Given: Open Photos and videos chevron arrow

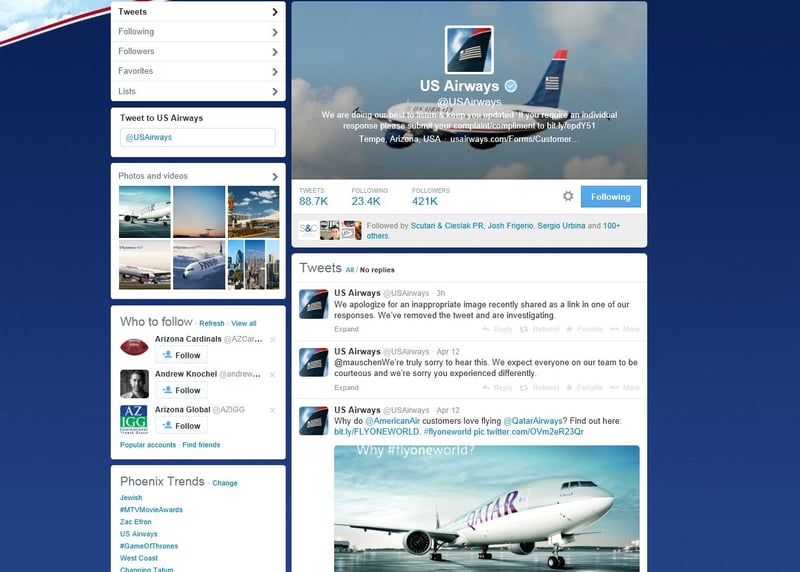Looking at the screenshot, I should [x=275, y=176].
